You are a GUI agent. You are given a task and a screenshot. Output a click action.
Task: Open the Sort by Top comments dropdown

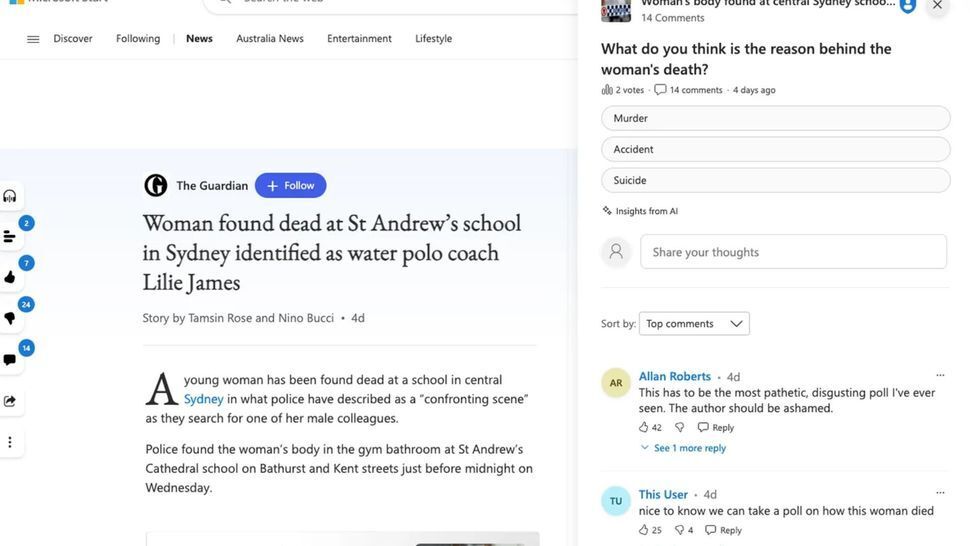click(x=694, y=323)
